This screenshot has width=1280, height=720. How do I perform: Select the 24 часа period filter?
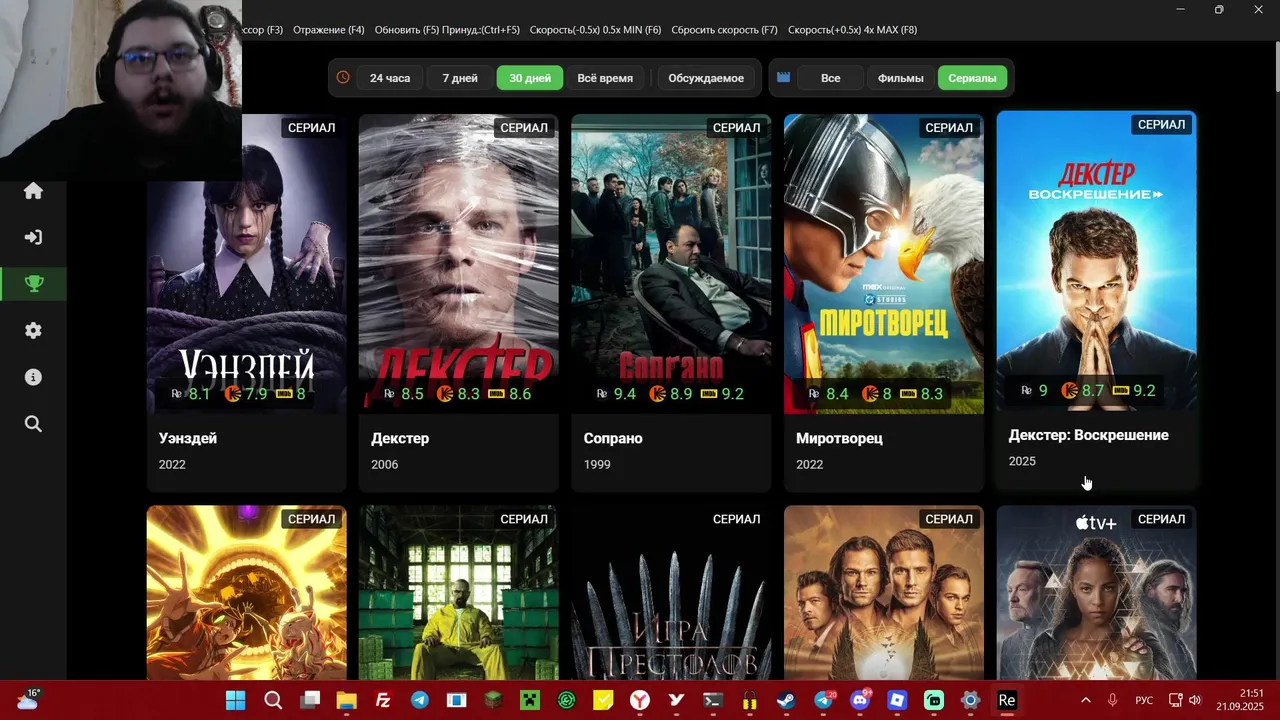click(x=390, y=78)
